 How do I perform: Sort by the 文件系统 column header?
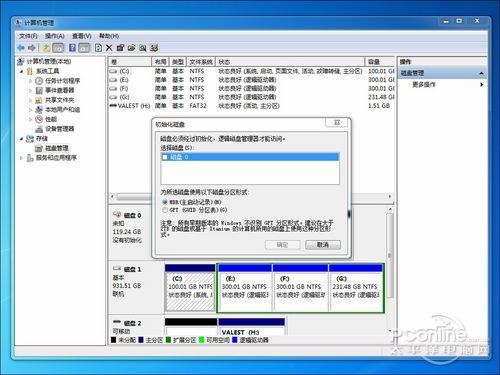click(x=201, y=62)
